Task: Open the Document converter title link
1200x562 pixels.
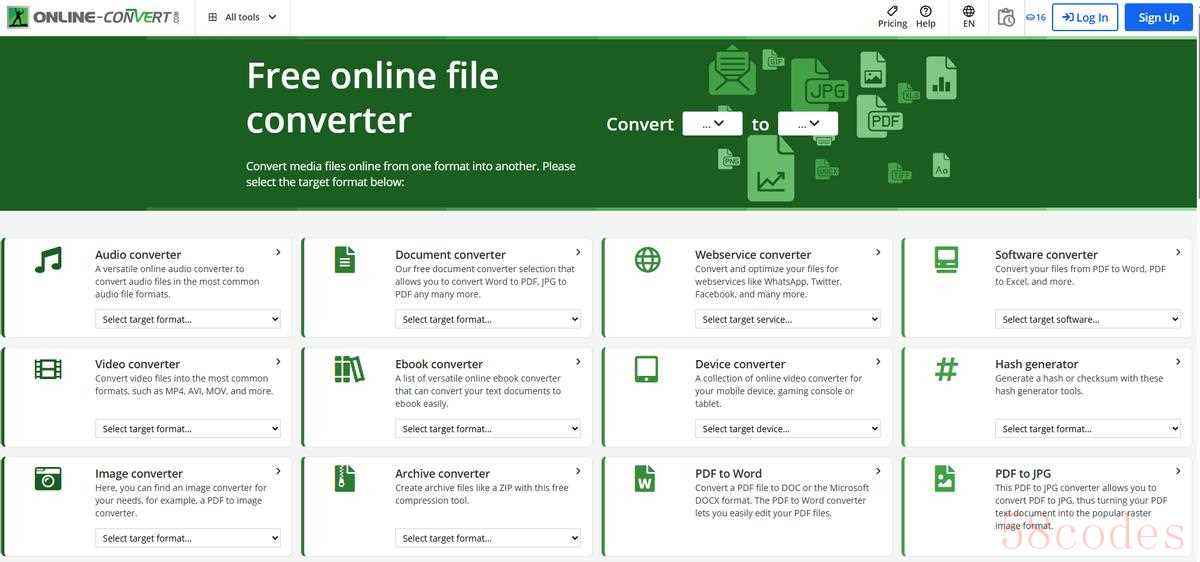Action: tap(450, 254)
